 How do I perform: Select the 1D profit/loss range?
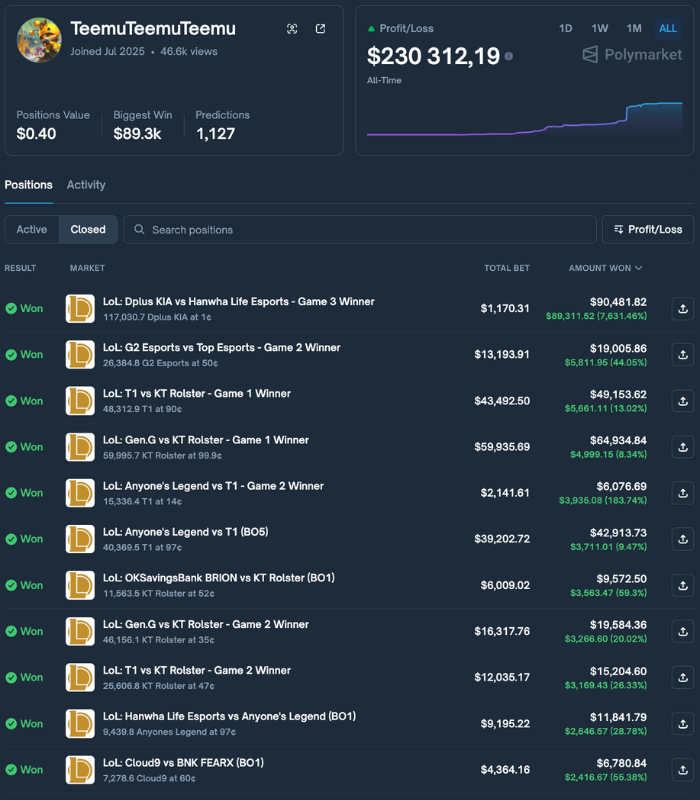pos(565,29)
